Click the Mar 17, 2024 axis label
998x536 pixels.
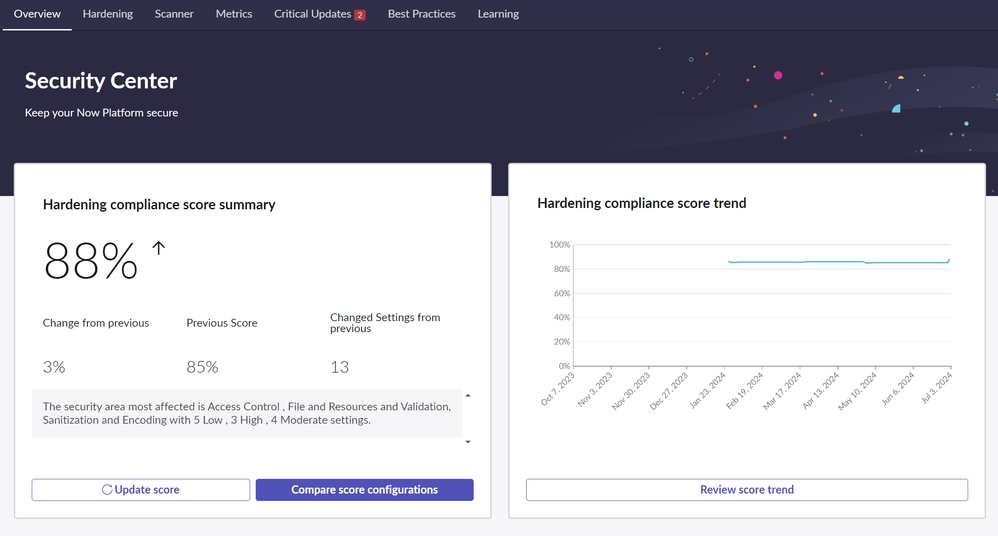pyautogui.click(x=782, y=391)
